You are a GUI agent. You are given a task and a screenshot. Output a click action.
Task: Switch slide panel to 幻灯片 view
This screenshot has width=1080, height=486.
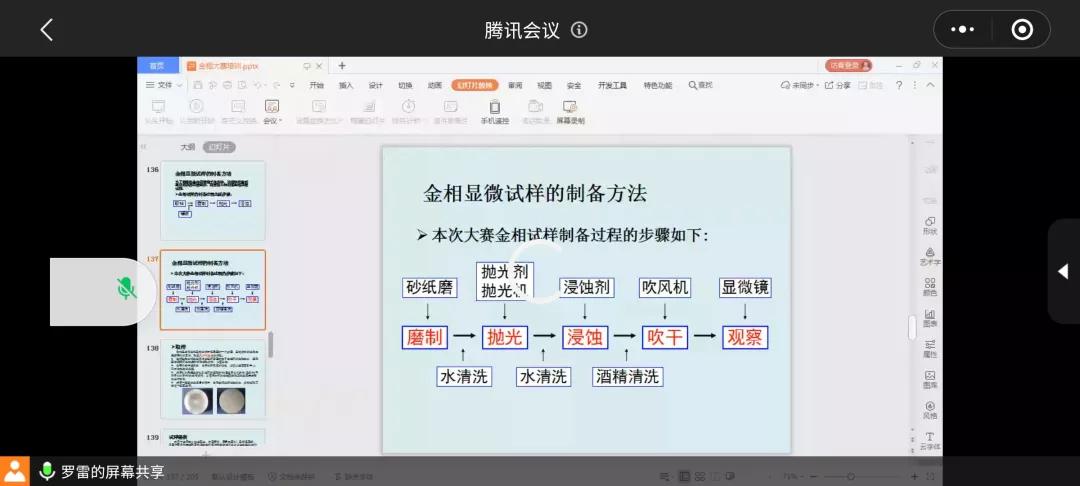pos(219,147)
